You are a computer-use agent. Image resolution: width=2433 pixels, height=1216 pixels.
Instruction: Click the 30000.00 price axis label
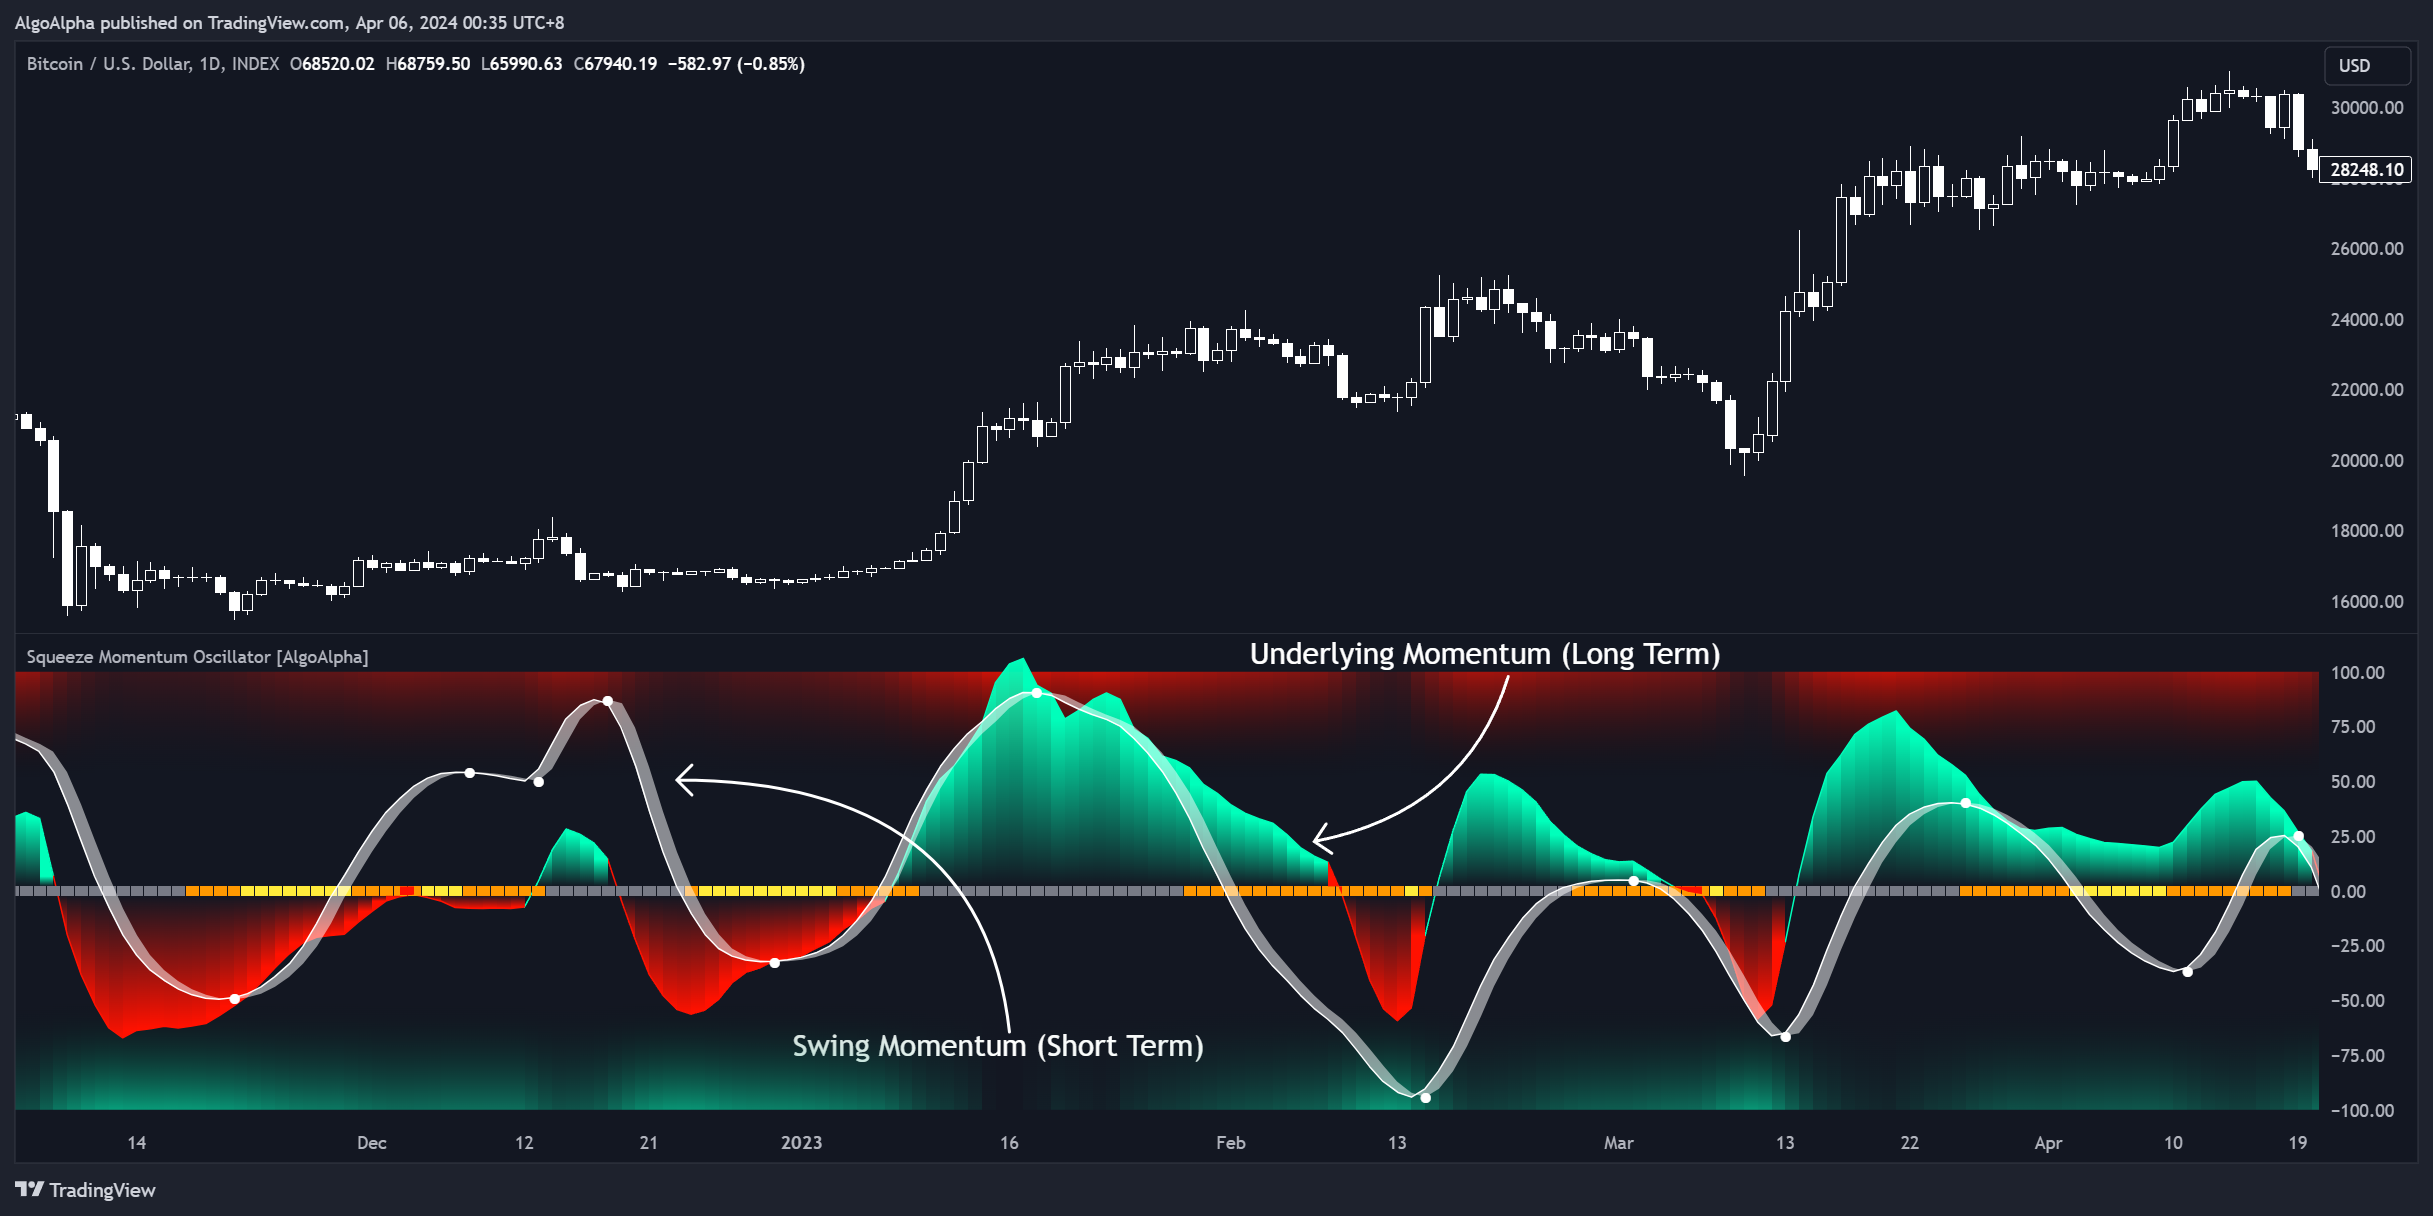(x=2367, y=108)
